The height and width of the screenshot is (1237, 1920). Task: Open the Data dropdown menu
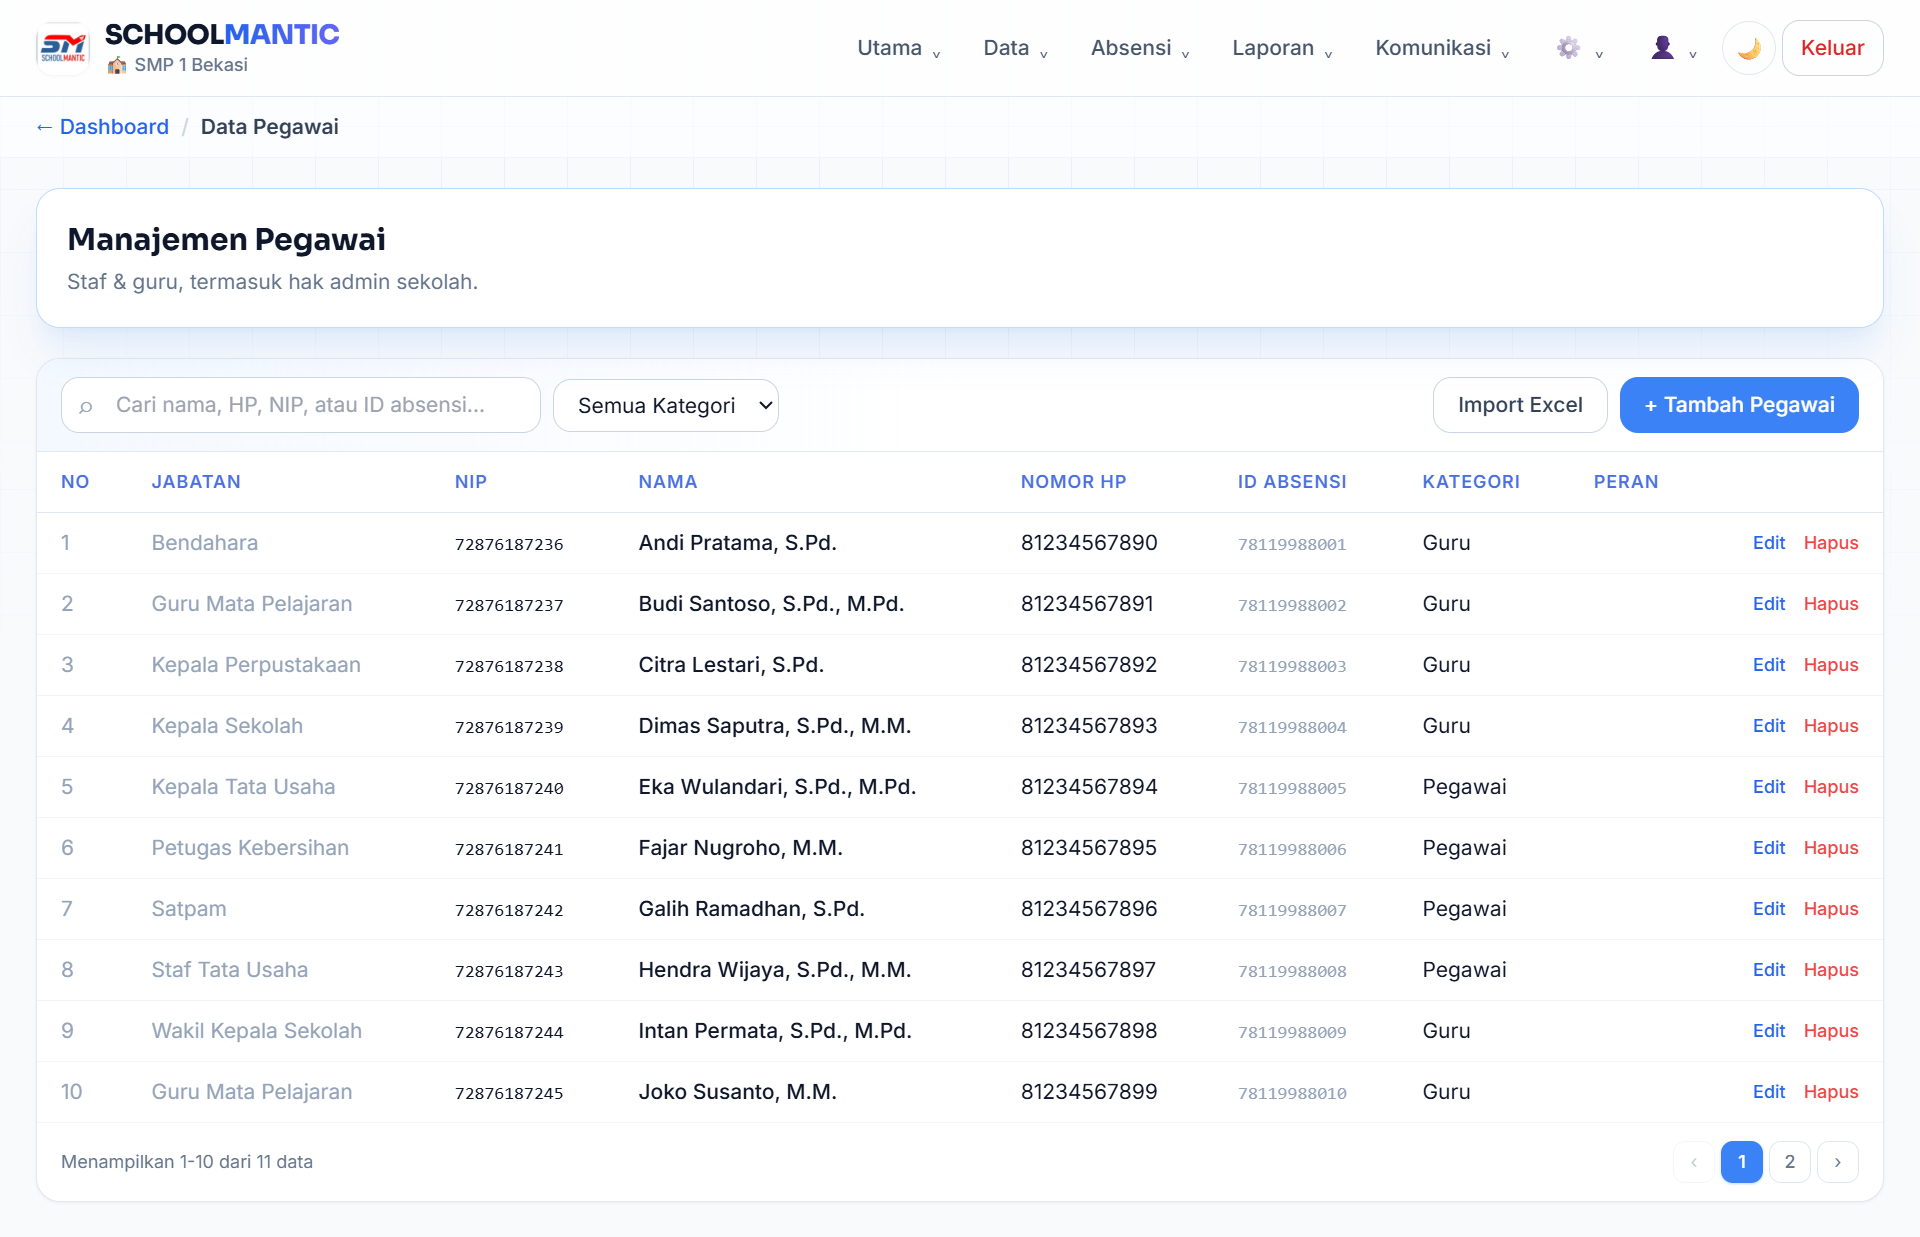1015,48
